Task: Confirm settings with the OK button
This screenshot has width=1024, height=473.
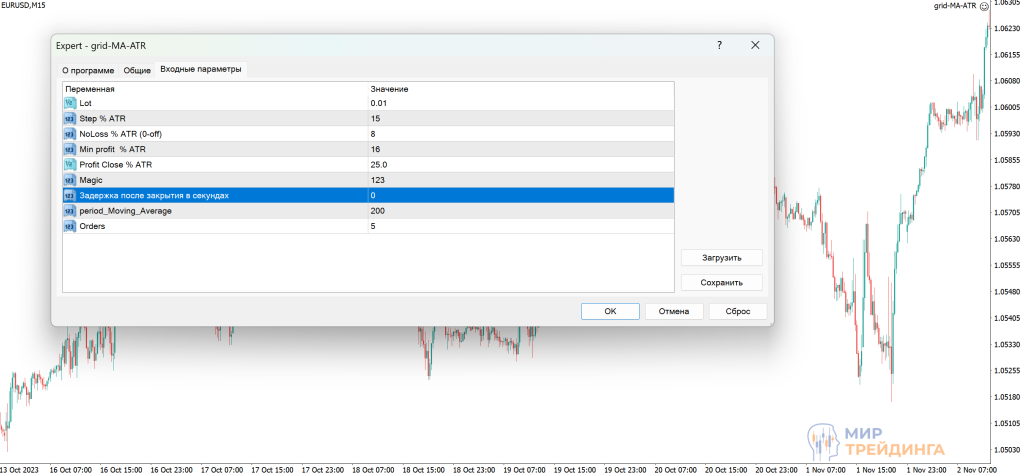Action: [x=610, y=311]
